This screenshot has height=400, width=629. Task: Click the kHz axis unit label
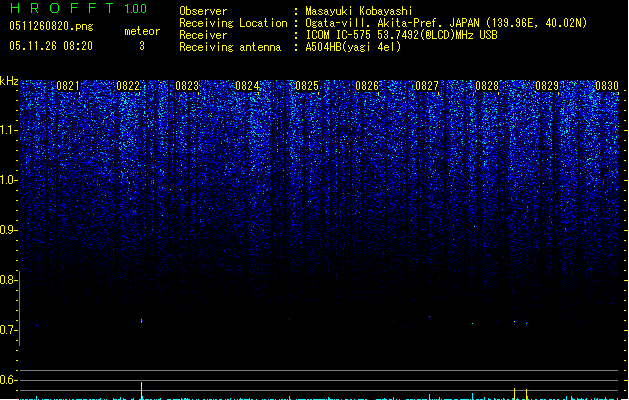point(9,81)
